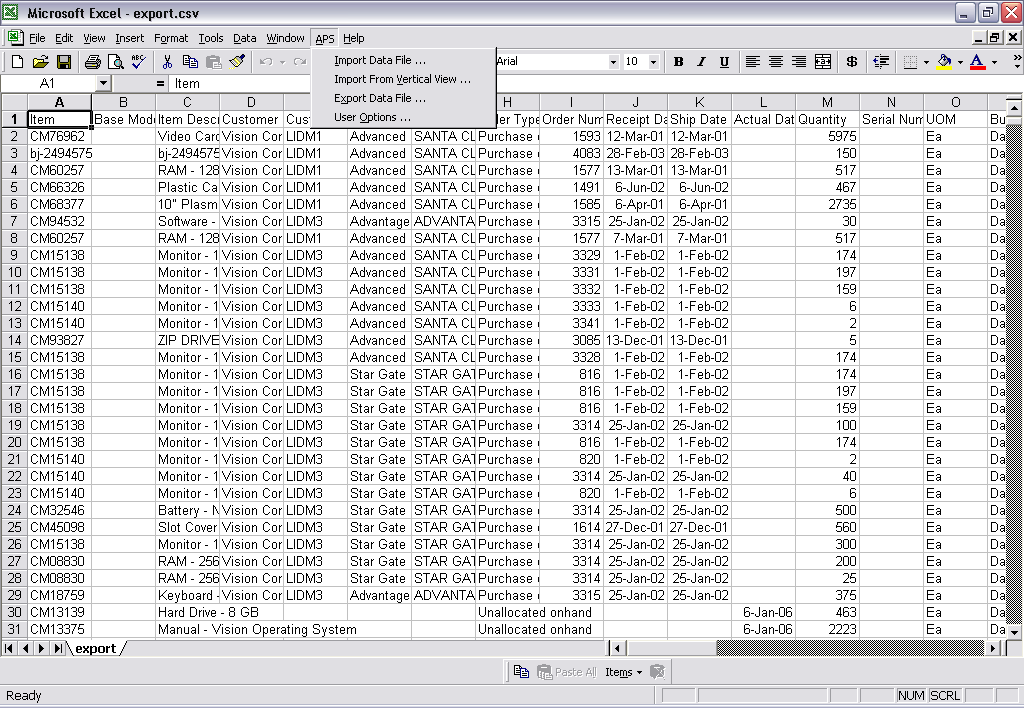The height and width of the screenshot is (708, 1024).
Task: Choose Import From Vertical View
Action: coord(402,79)
